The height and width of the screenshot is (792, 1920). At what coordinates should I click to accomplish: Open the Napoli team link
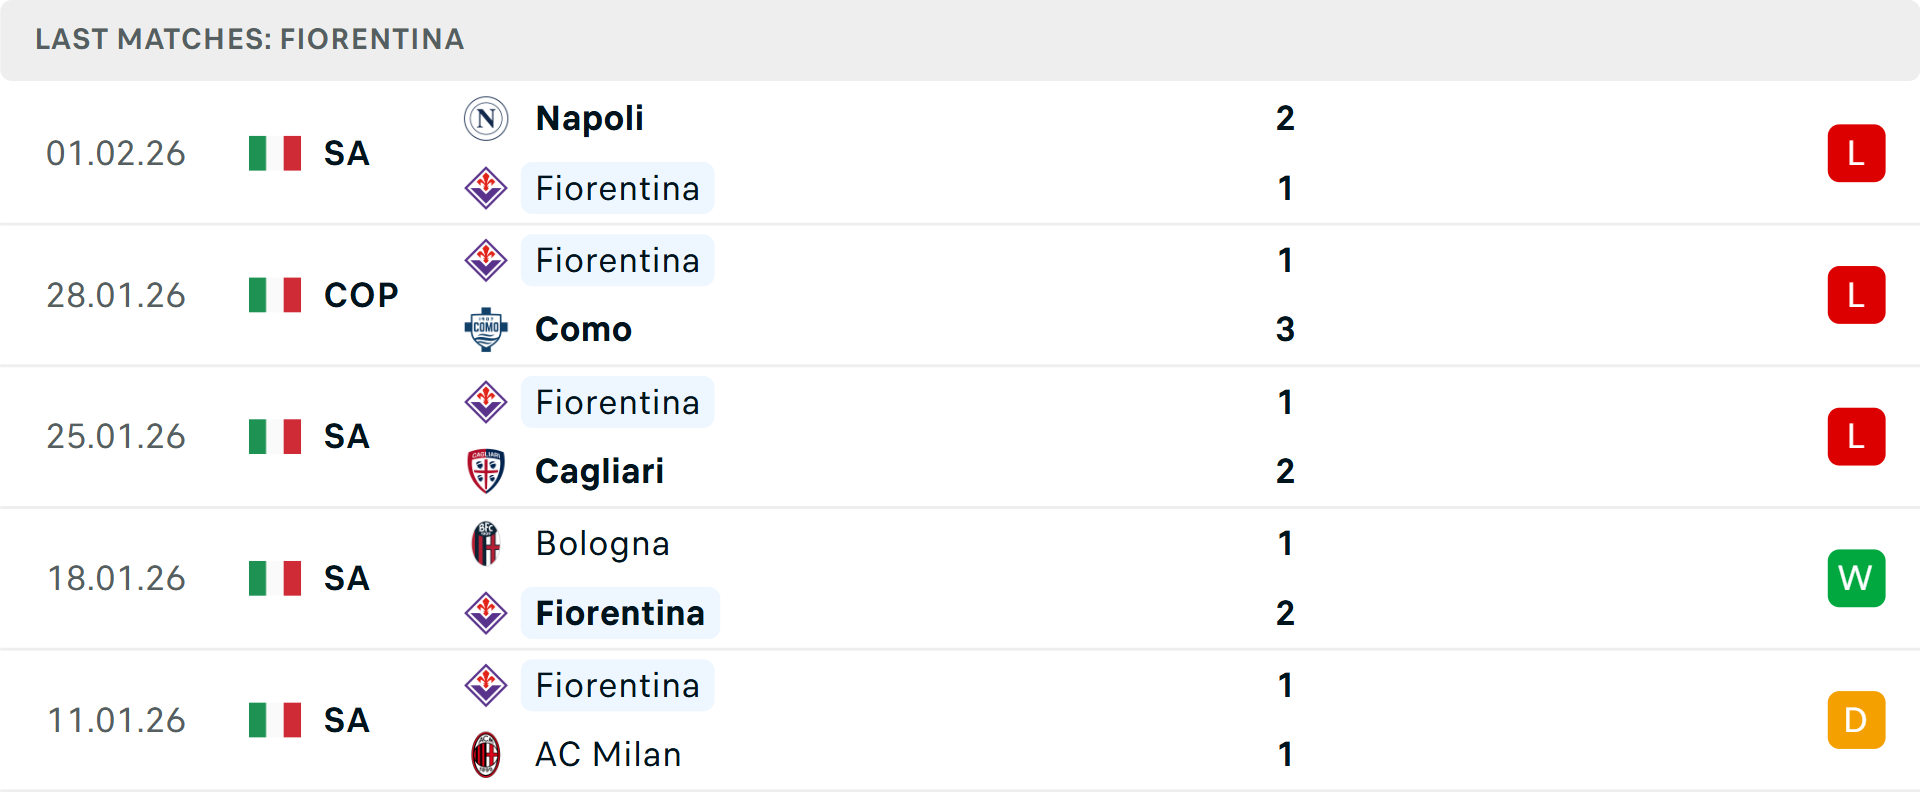click(x=589, y=119)
